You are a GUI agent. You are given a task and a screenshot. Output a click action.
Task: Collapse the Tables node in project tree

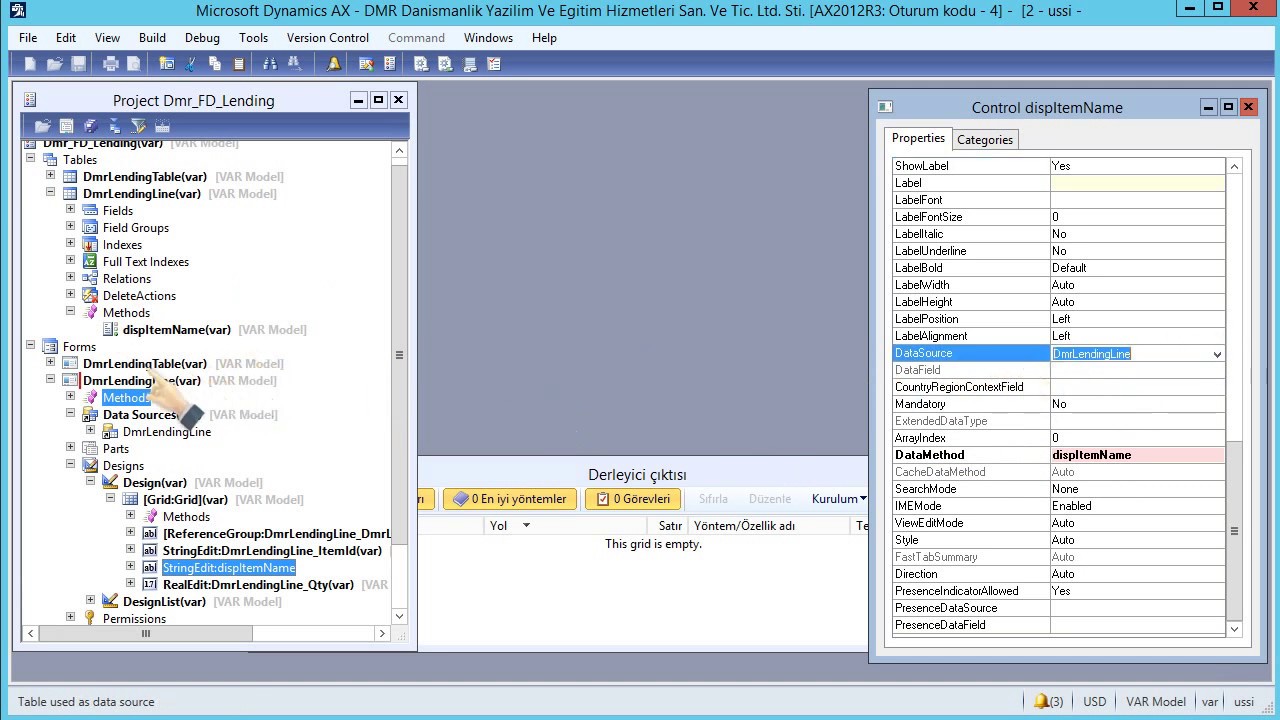[x=30, y=159]
